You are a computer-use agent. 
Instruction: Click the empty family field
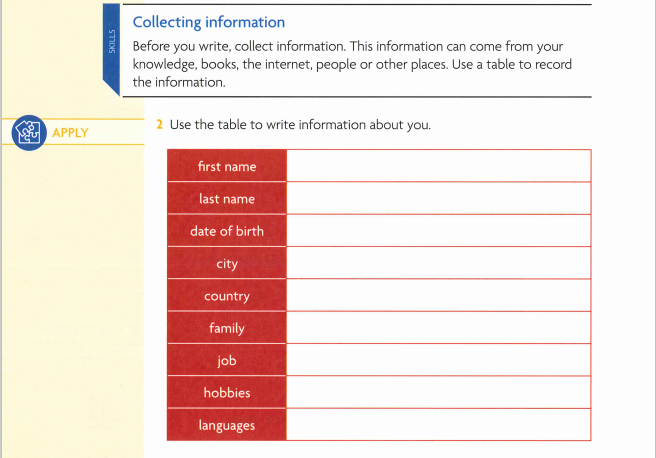[439, 328]
